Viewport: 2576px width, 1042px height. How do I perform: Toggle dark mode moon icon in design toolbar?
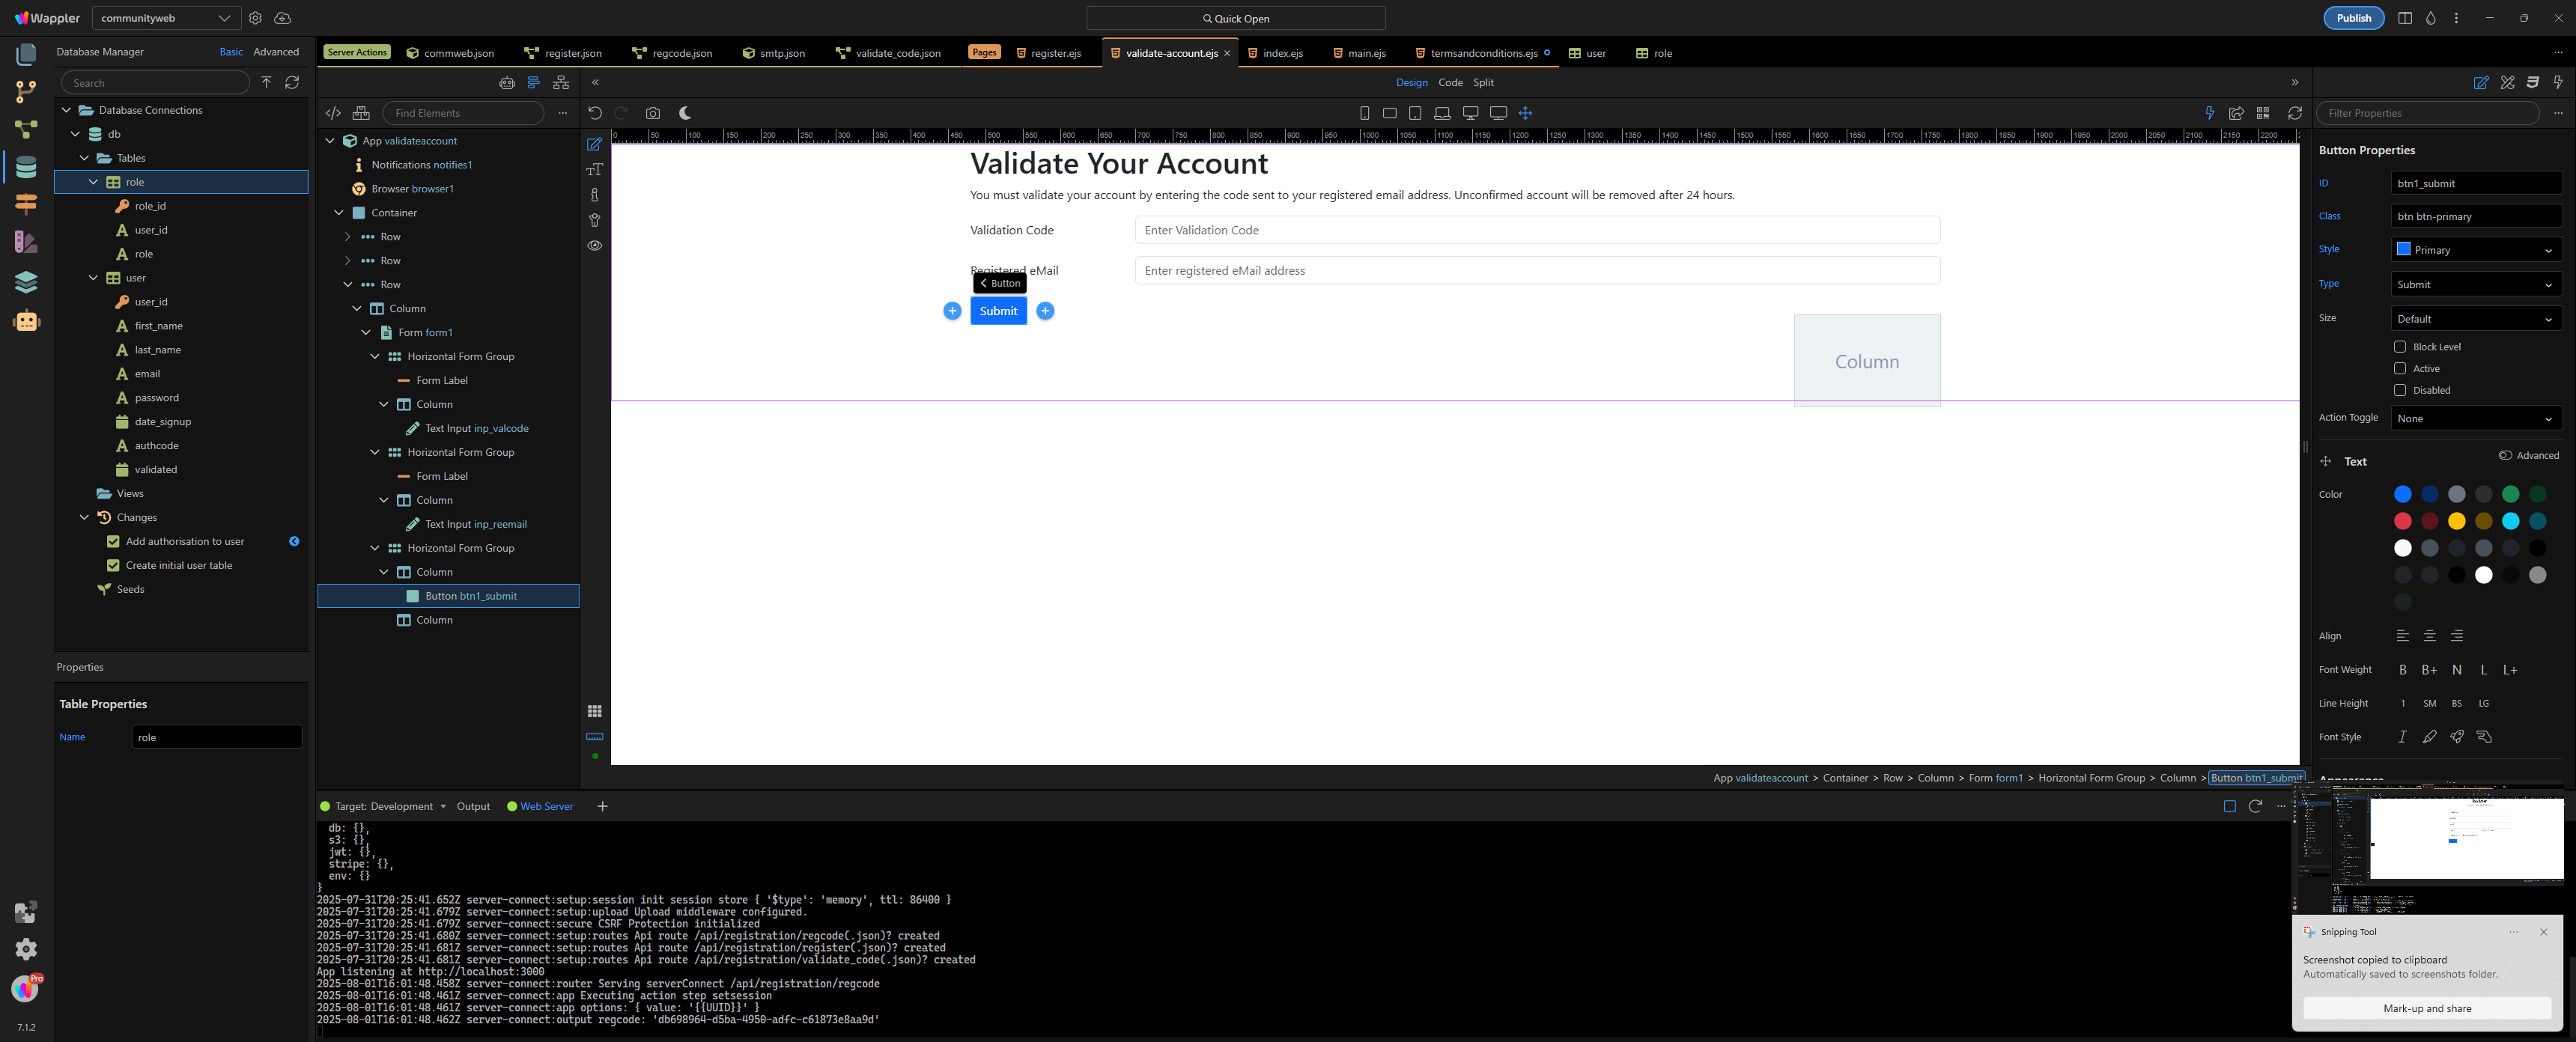pyautogui.click(x=685, y=113)
